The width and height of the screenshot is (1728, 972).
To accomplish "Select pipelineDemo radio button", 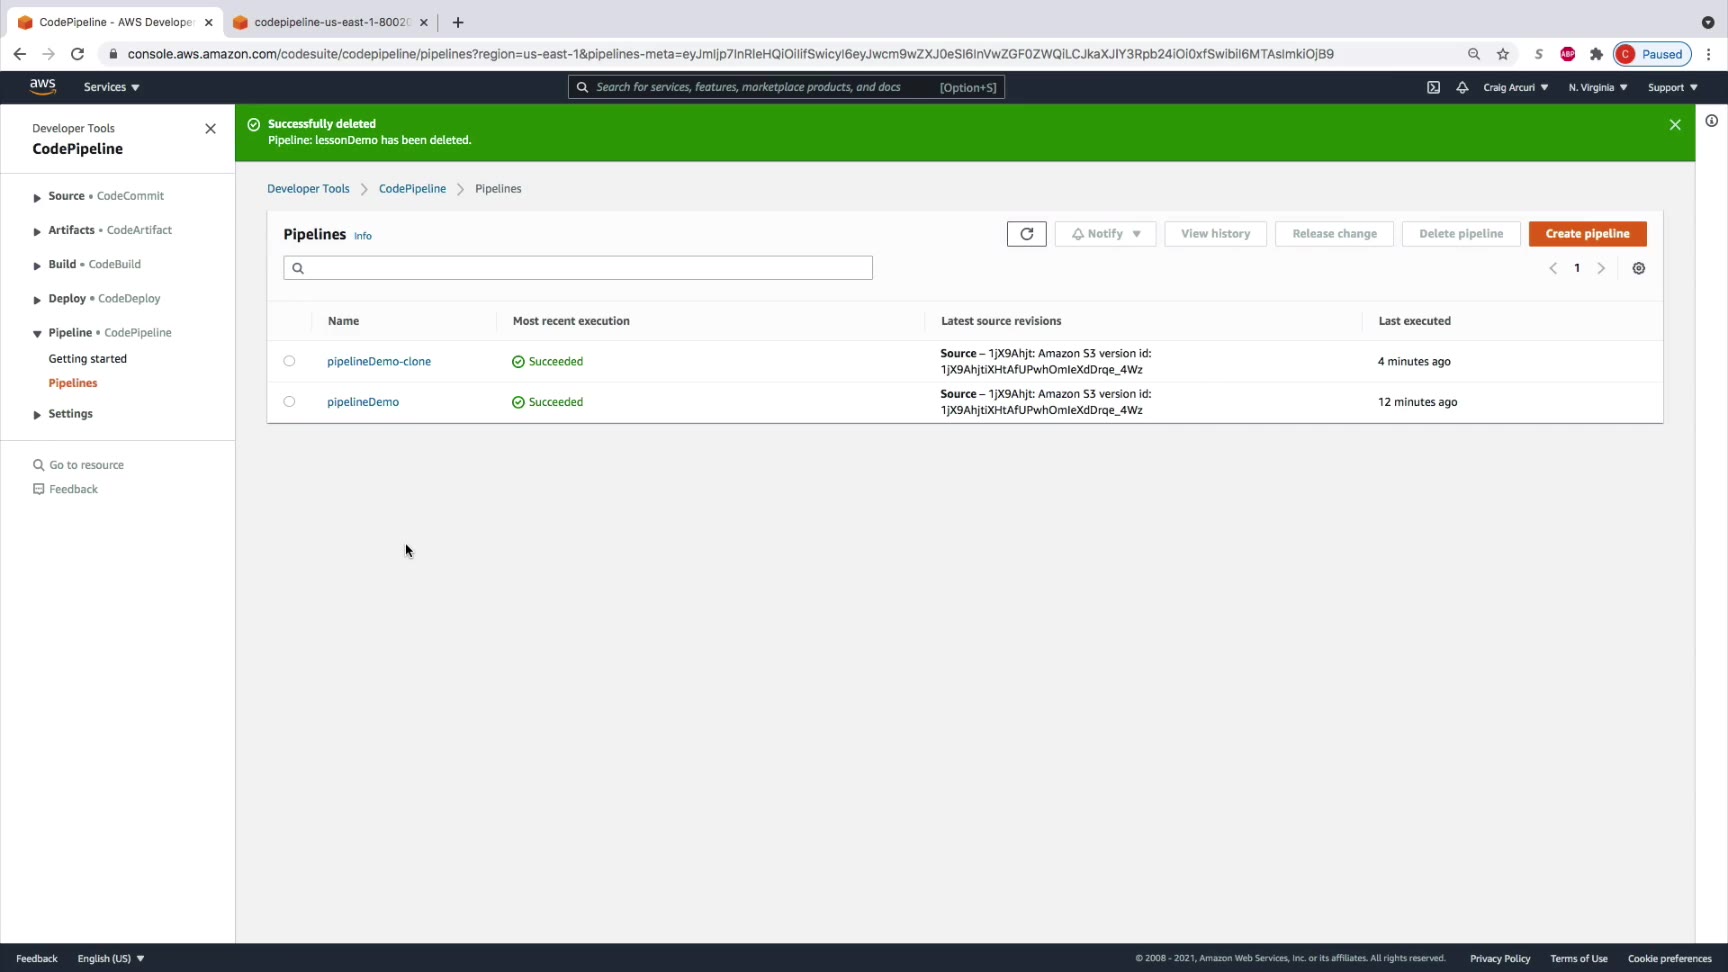I will tap(289, 402).
